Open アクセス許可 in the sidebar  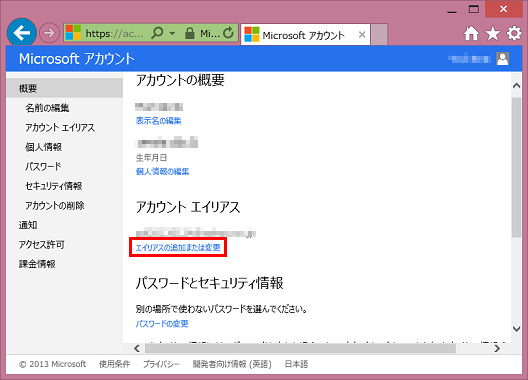(x=41, y=245)
